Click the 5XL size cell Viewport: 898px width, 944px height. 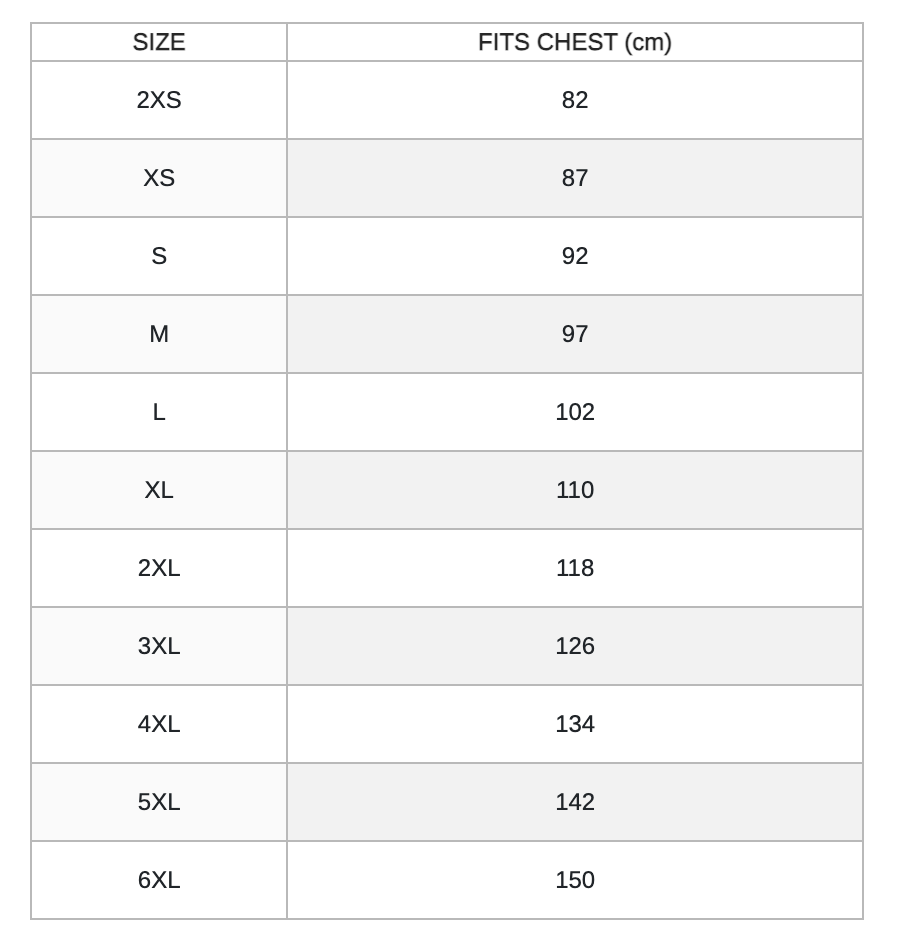tap(159, 802)
